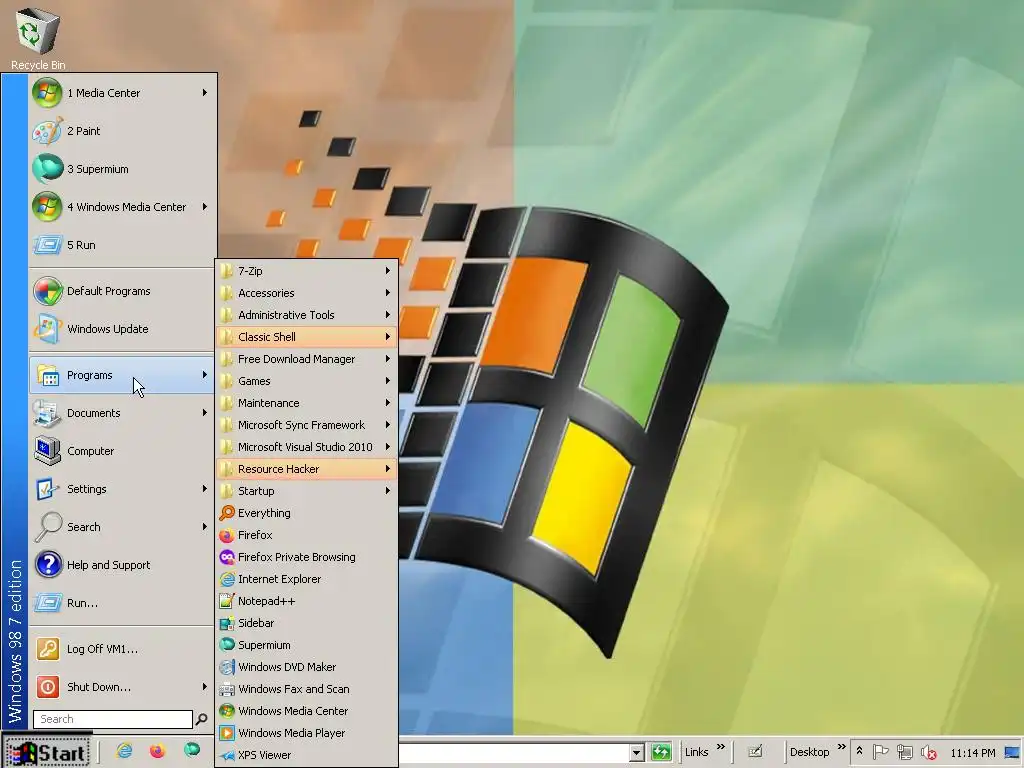Open Windows Fax and Scan
Viewport: 1024px width, 768px height.
(306, 689)
